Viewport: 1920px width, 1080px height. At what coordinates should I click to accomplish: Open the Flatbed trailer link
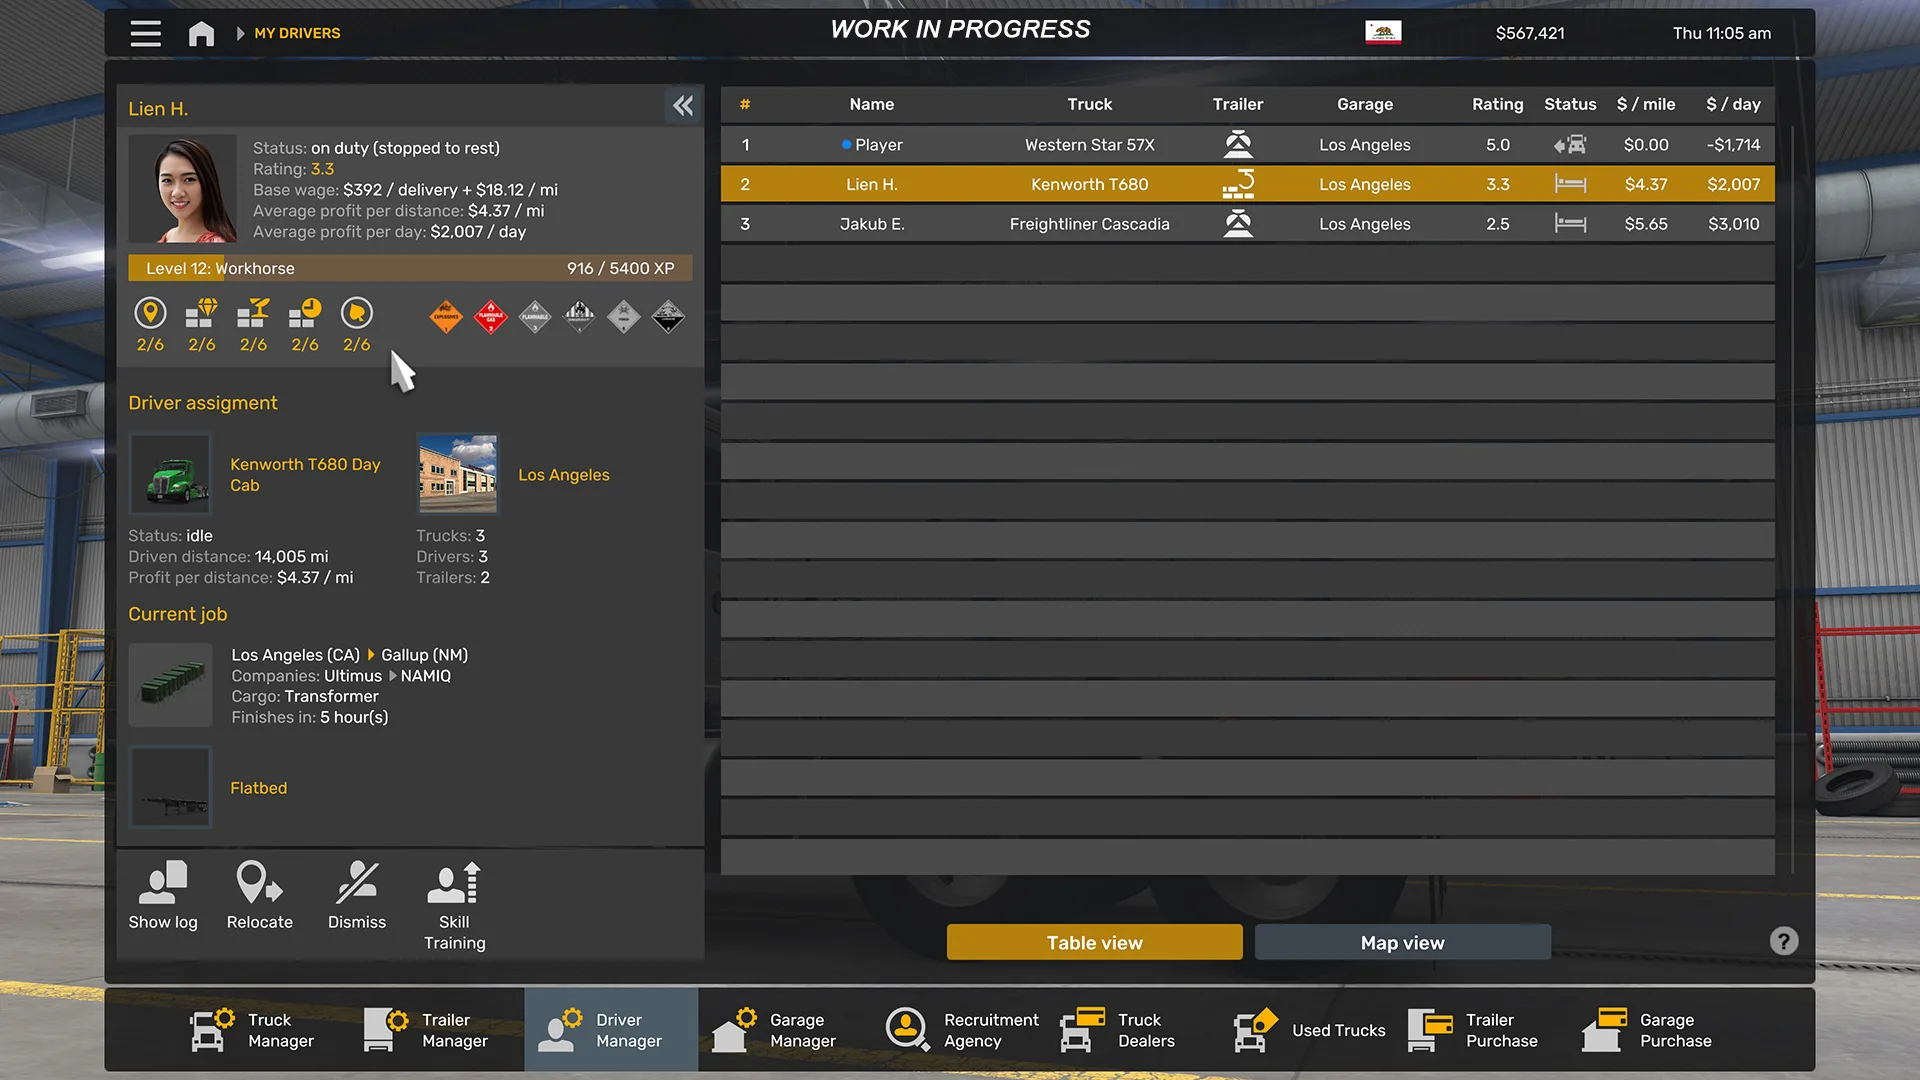click(258, 788)
